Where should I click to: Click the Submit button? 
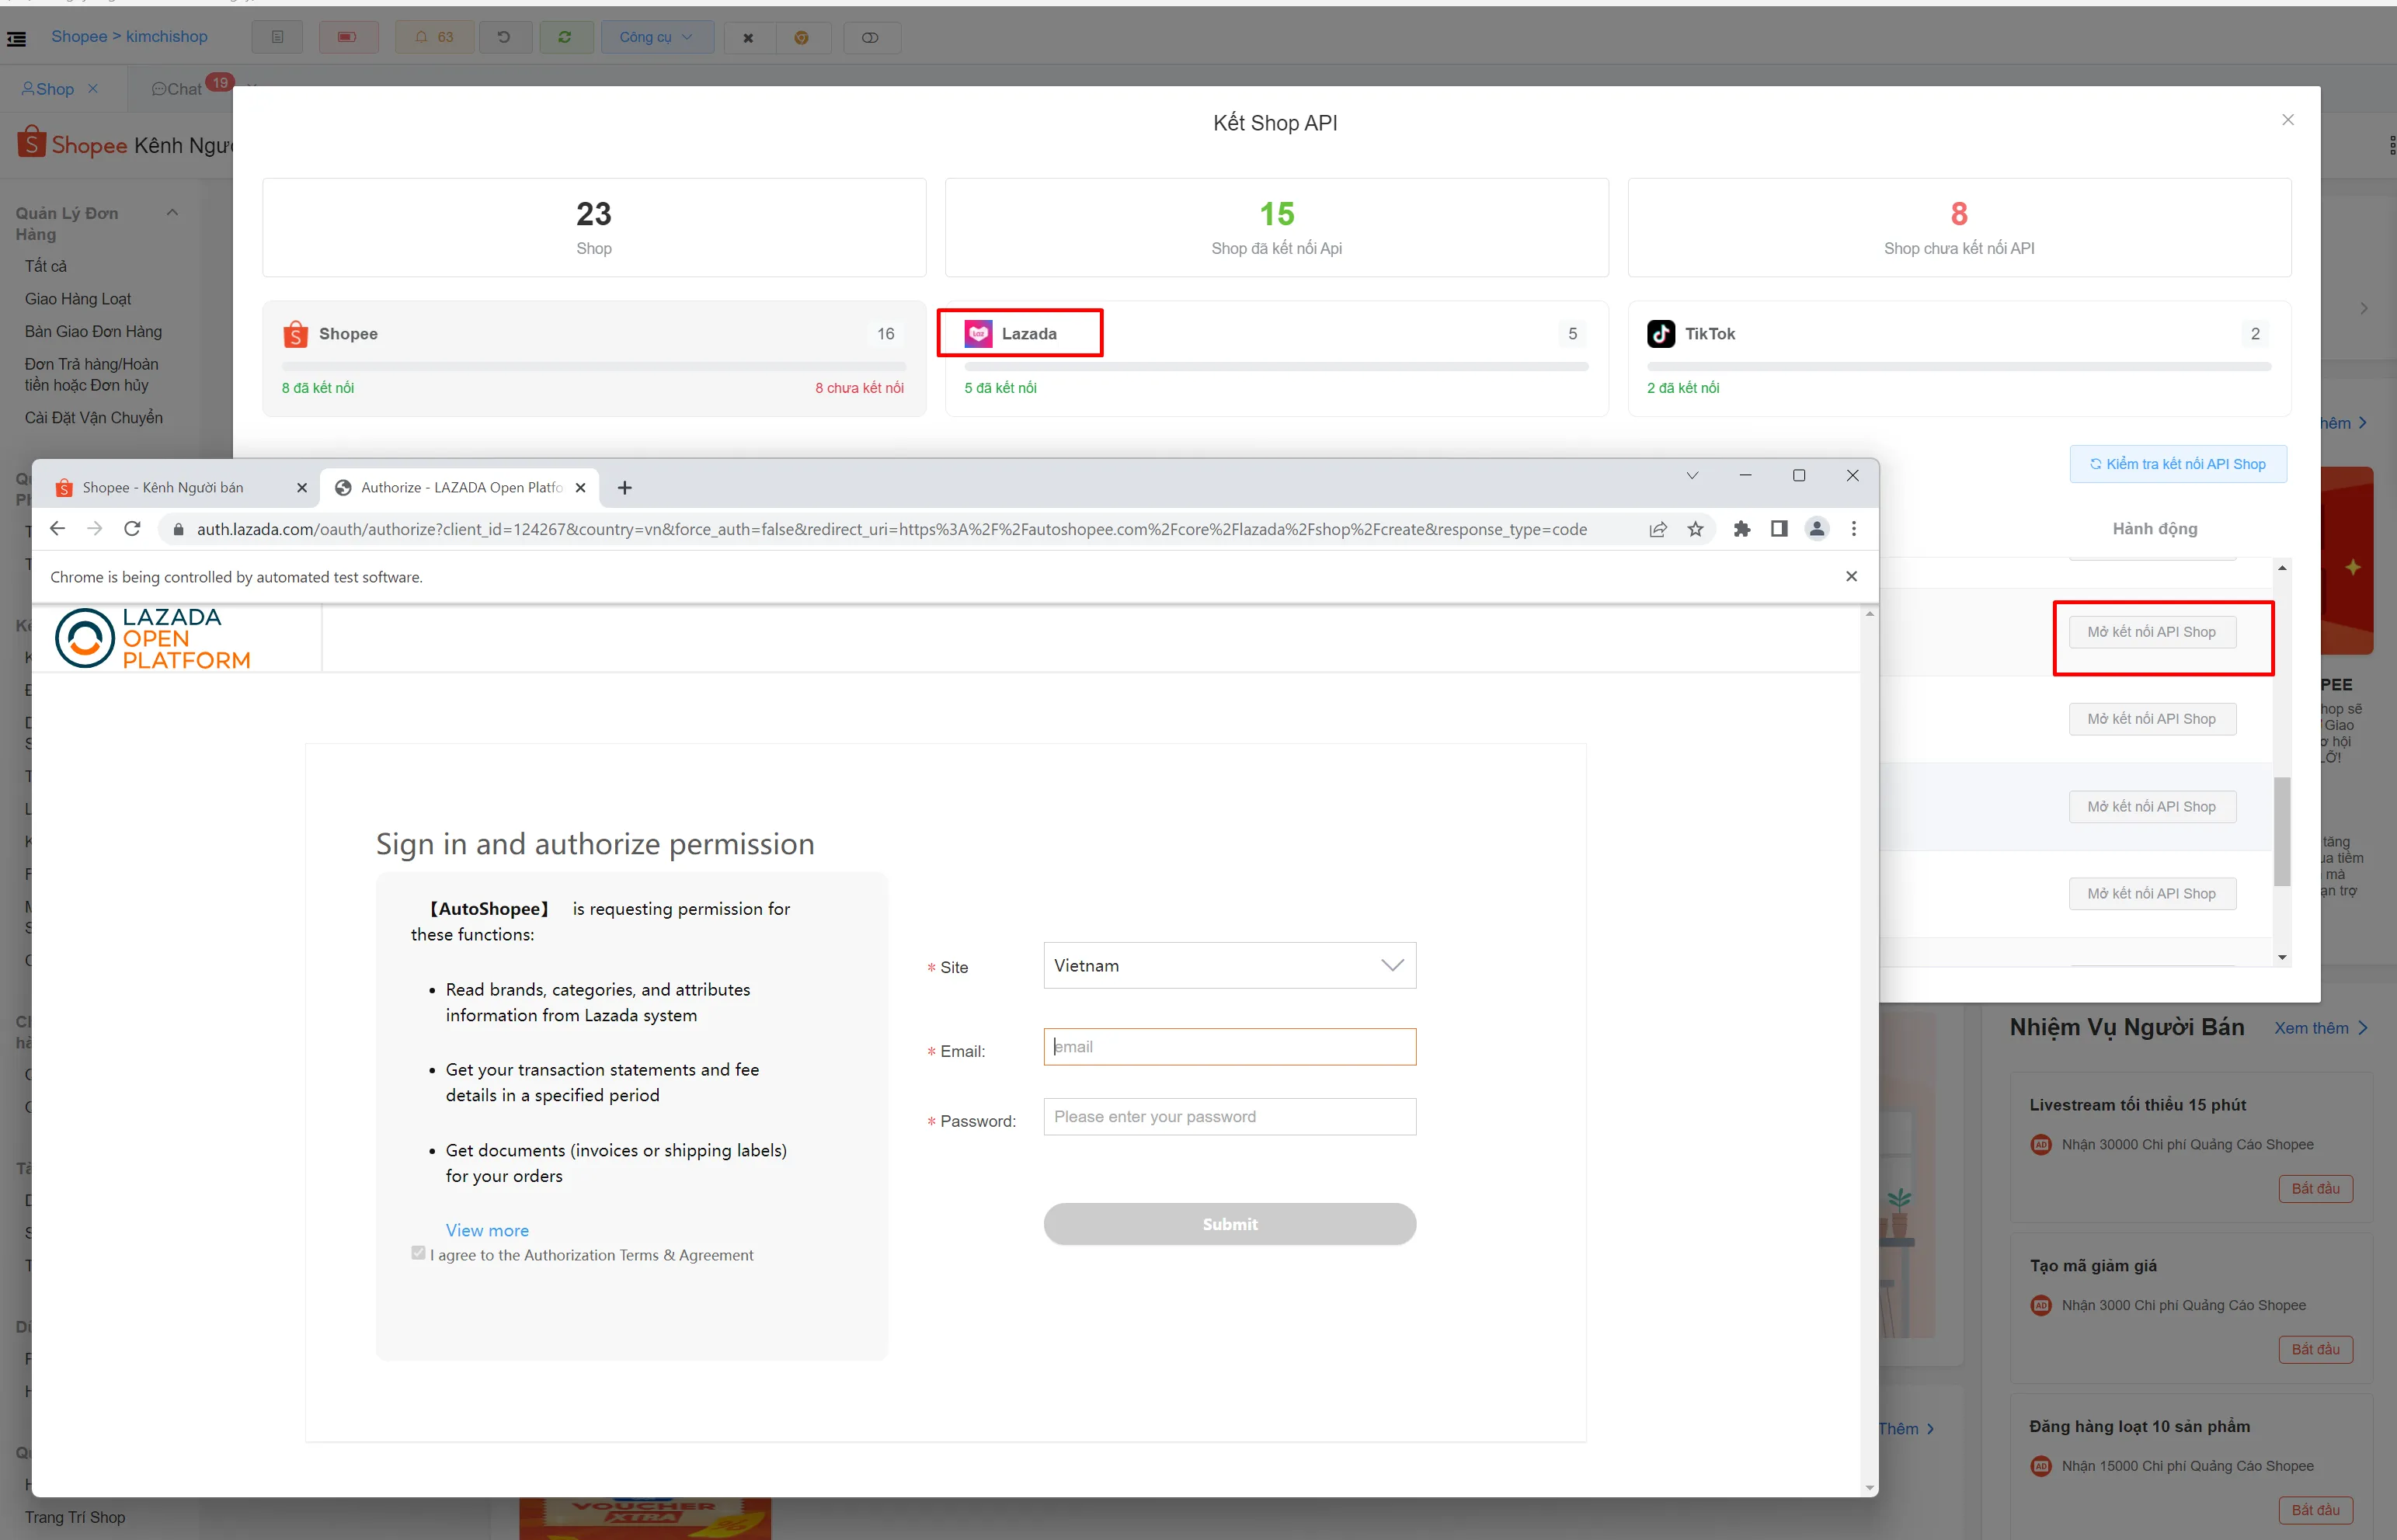[1229, 1224]
